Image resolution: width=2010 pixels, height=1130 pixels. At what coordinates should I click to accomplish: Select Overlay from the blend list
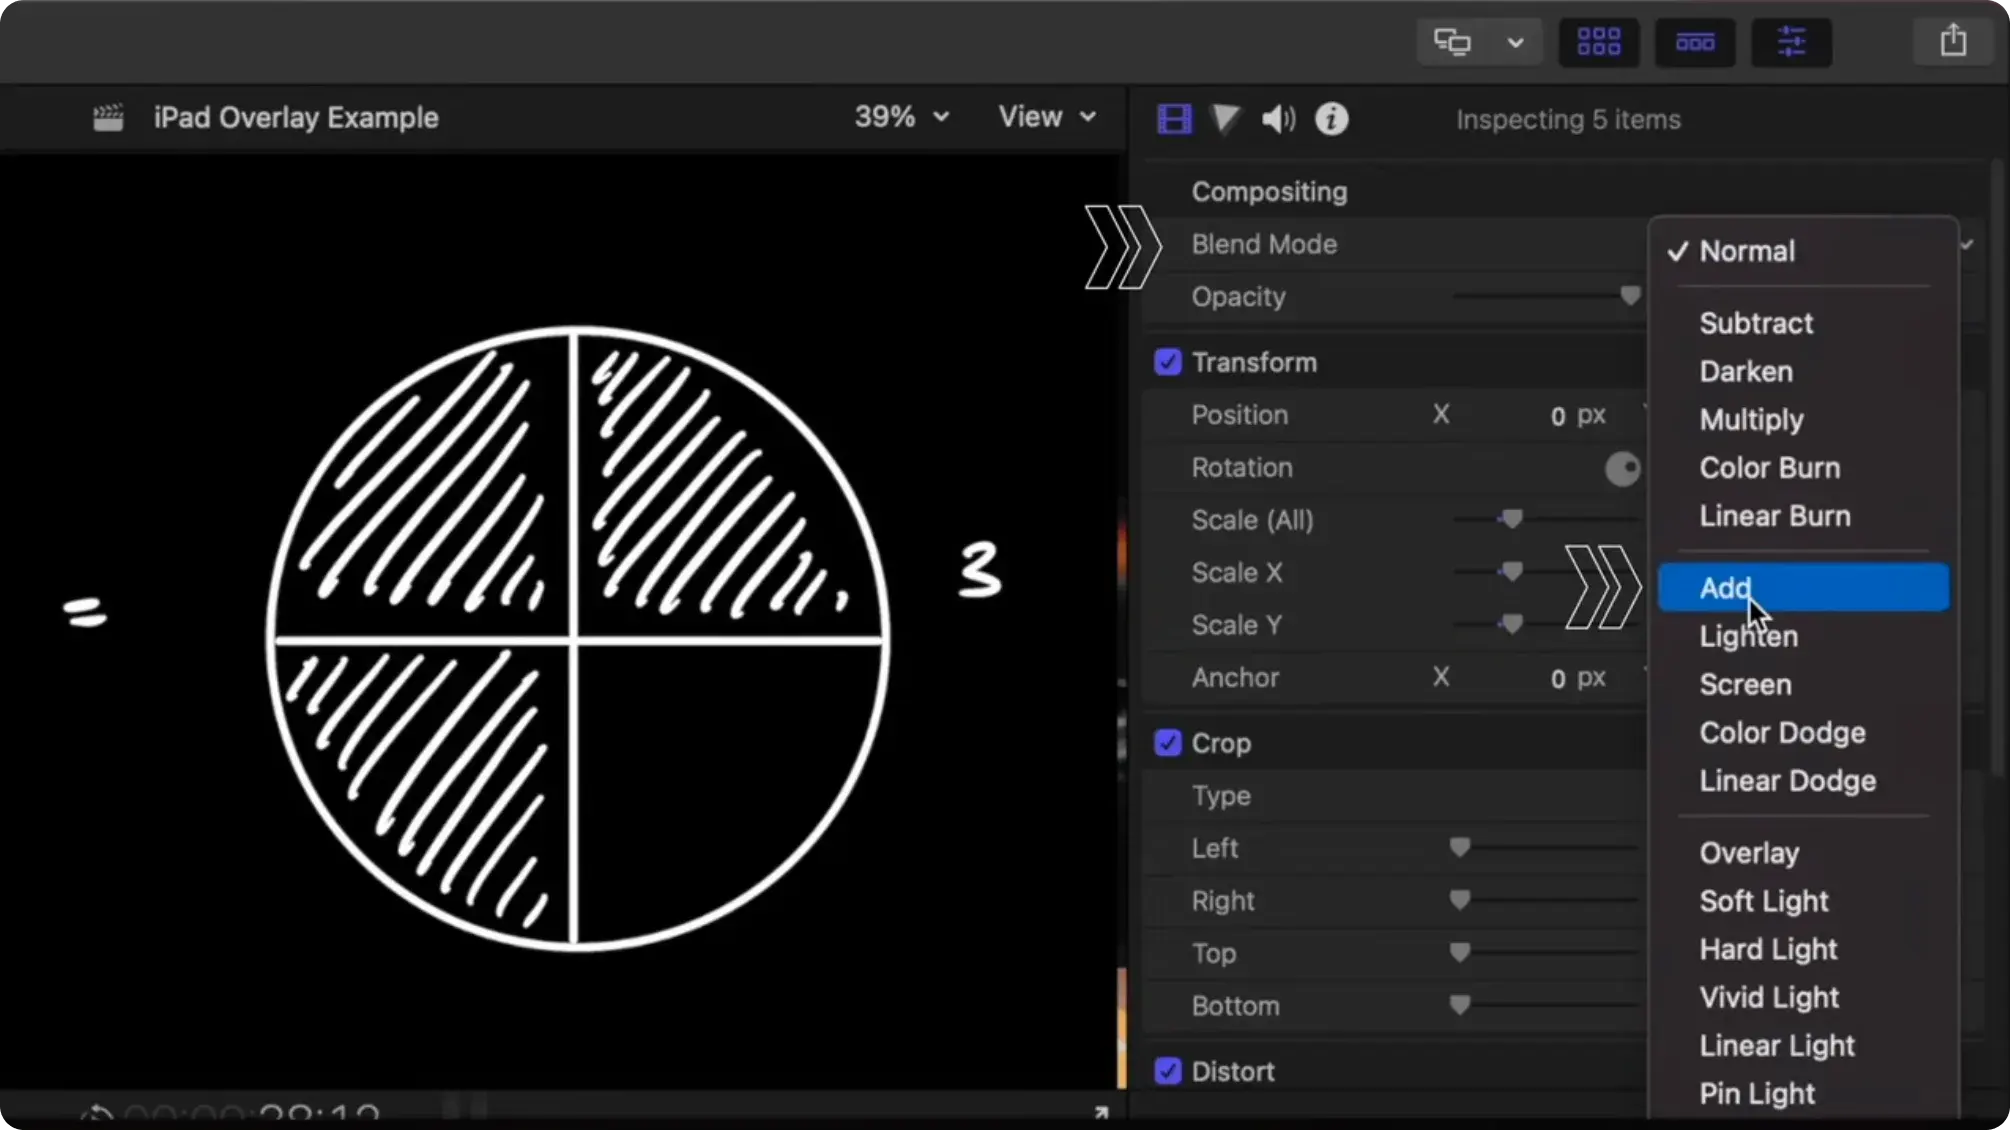click(x=1803, y=852)
